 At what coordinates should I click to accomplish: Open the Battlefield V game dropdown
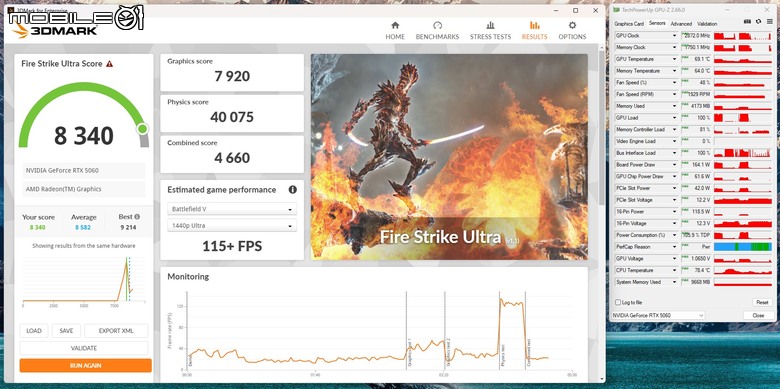[x=232, y=209]
